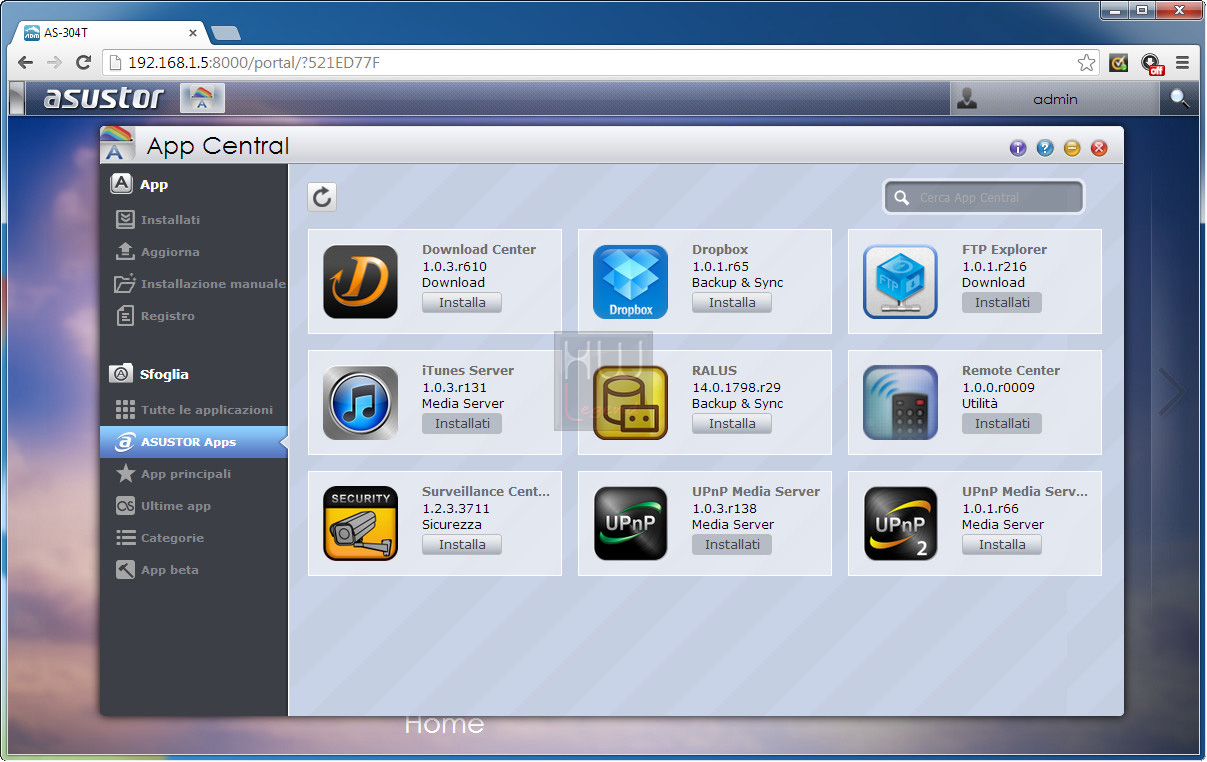Install Surveillance Center
1207x762 pixels.
(462, 545)
